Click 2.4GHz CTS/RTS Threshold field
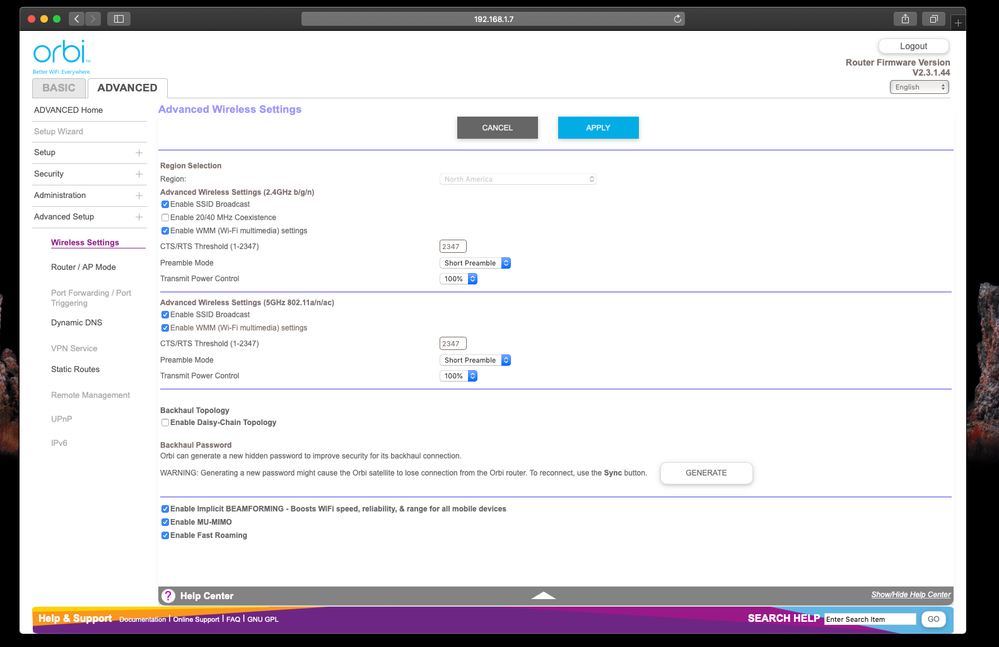 tap(453, 246)
